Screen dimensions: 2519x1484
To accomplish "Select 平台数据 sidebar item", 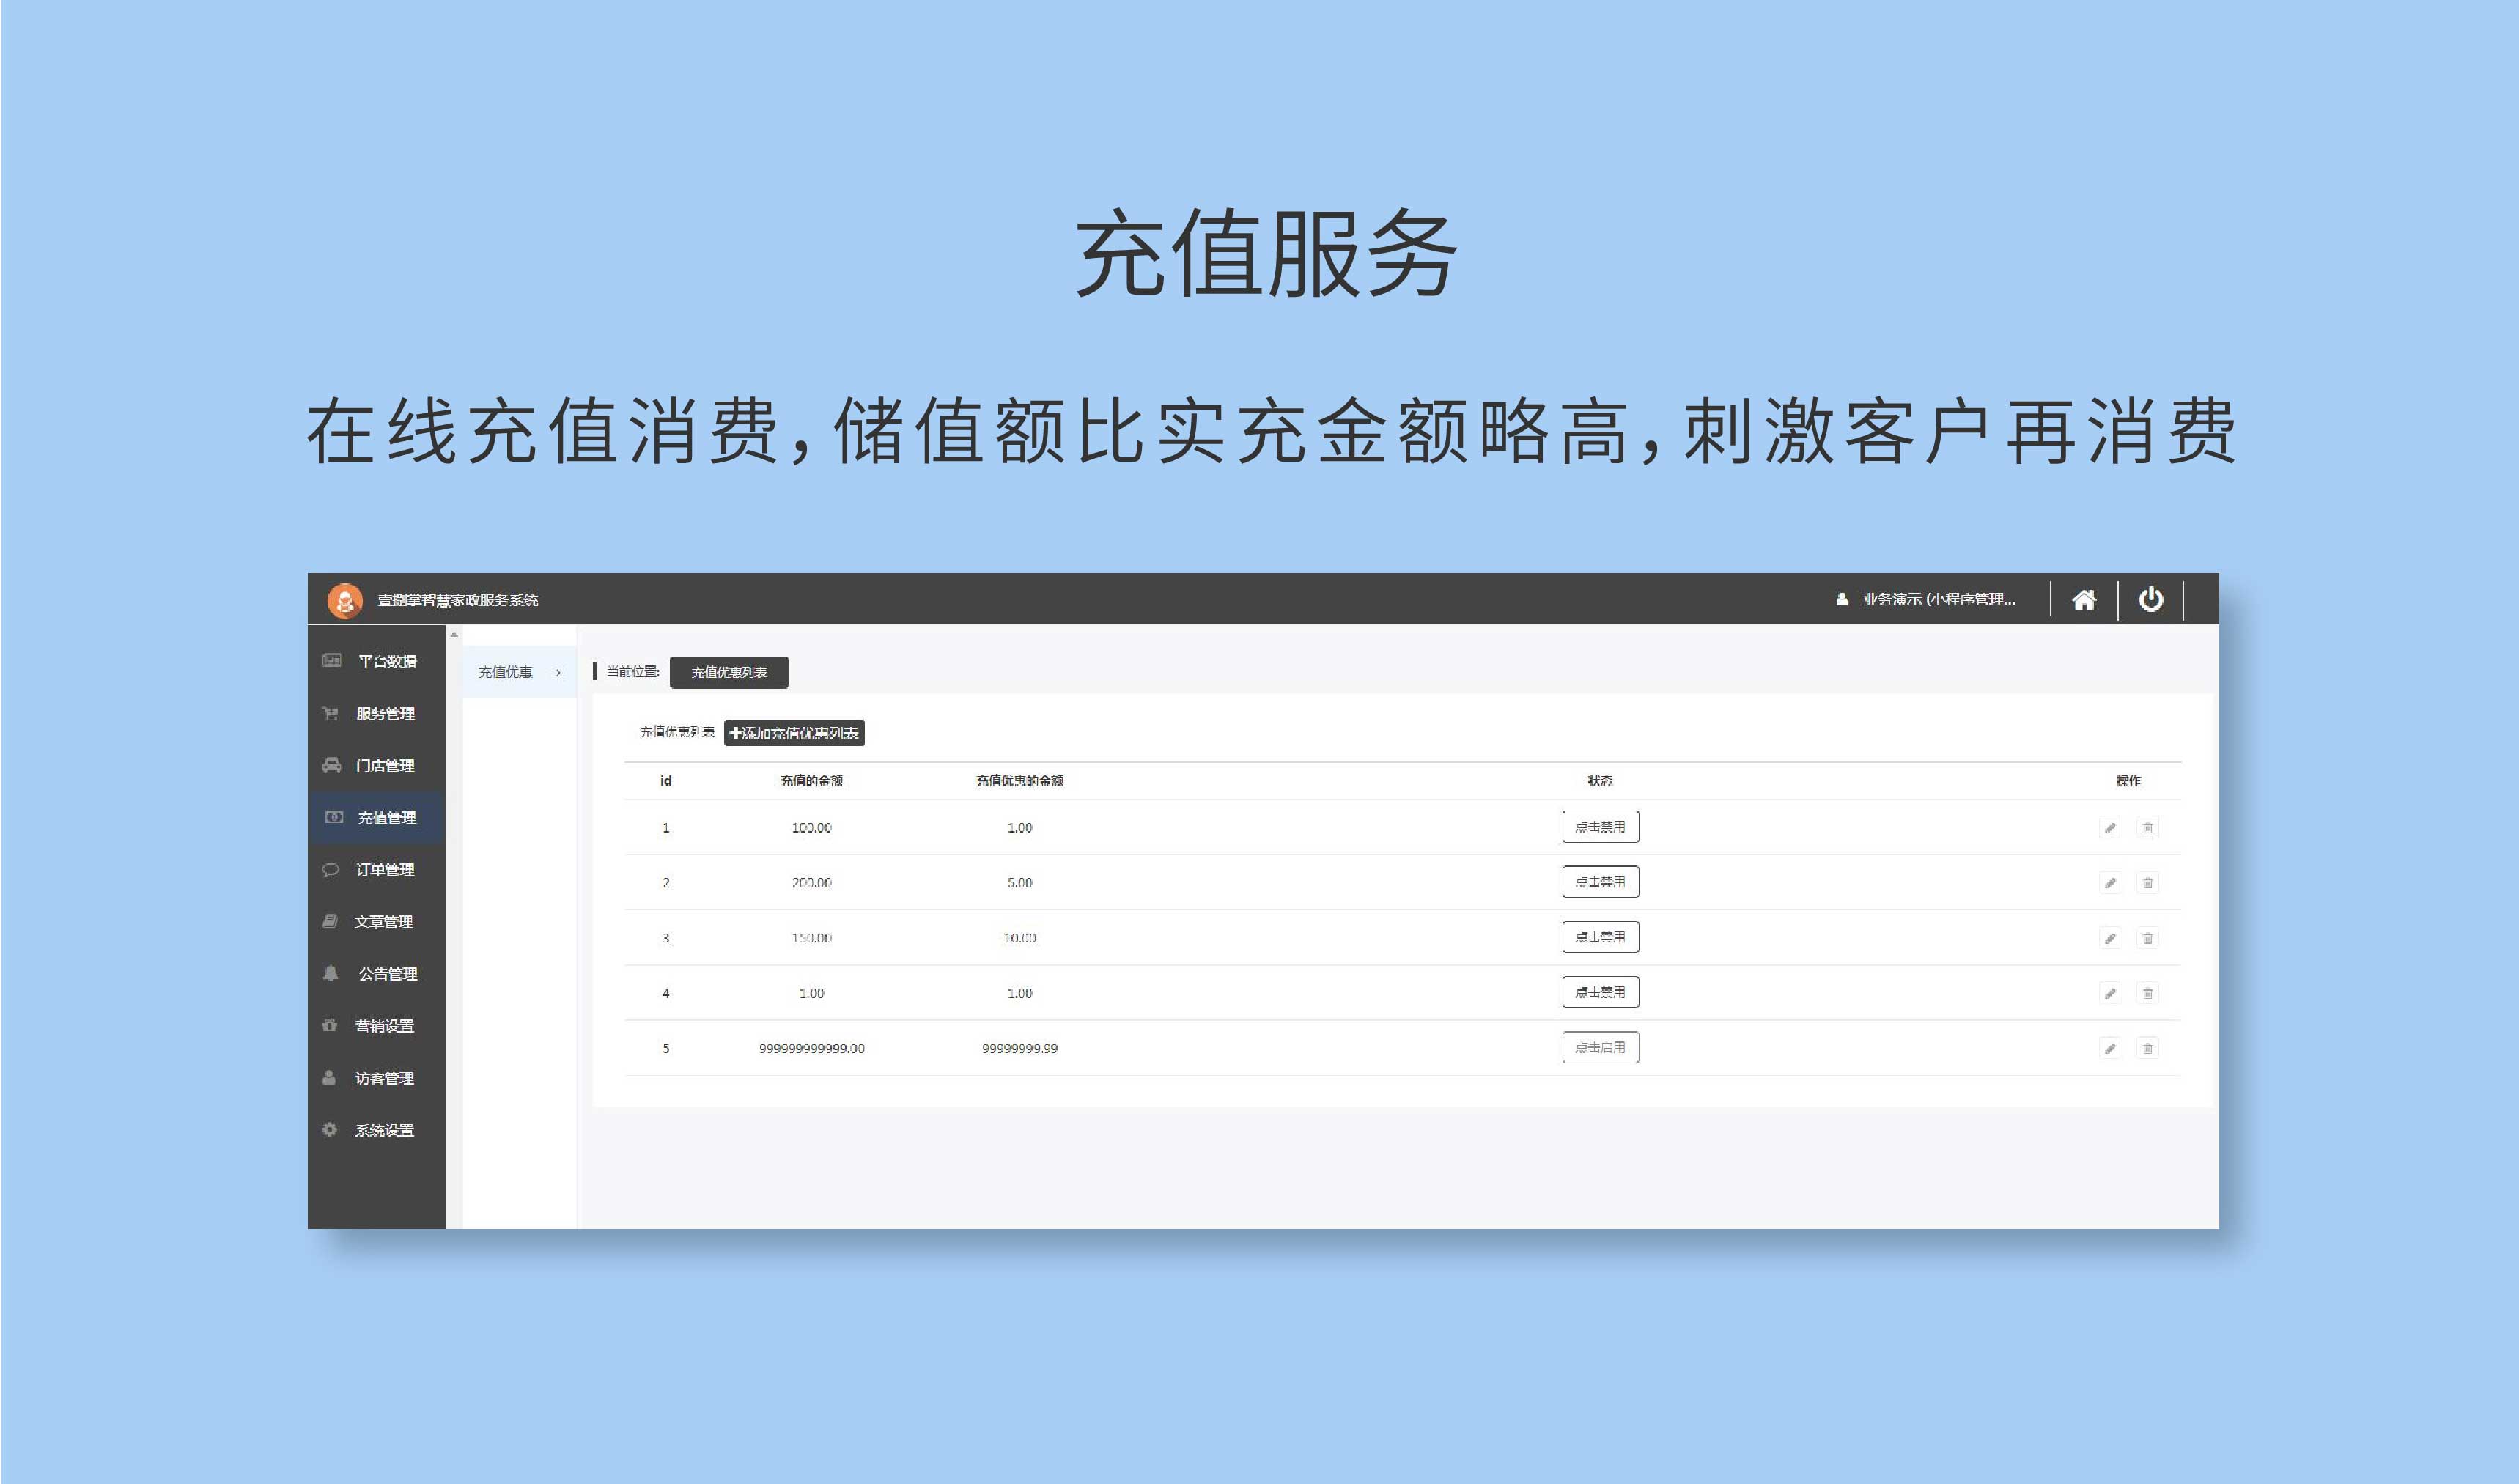I will coord(386,661).
